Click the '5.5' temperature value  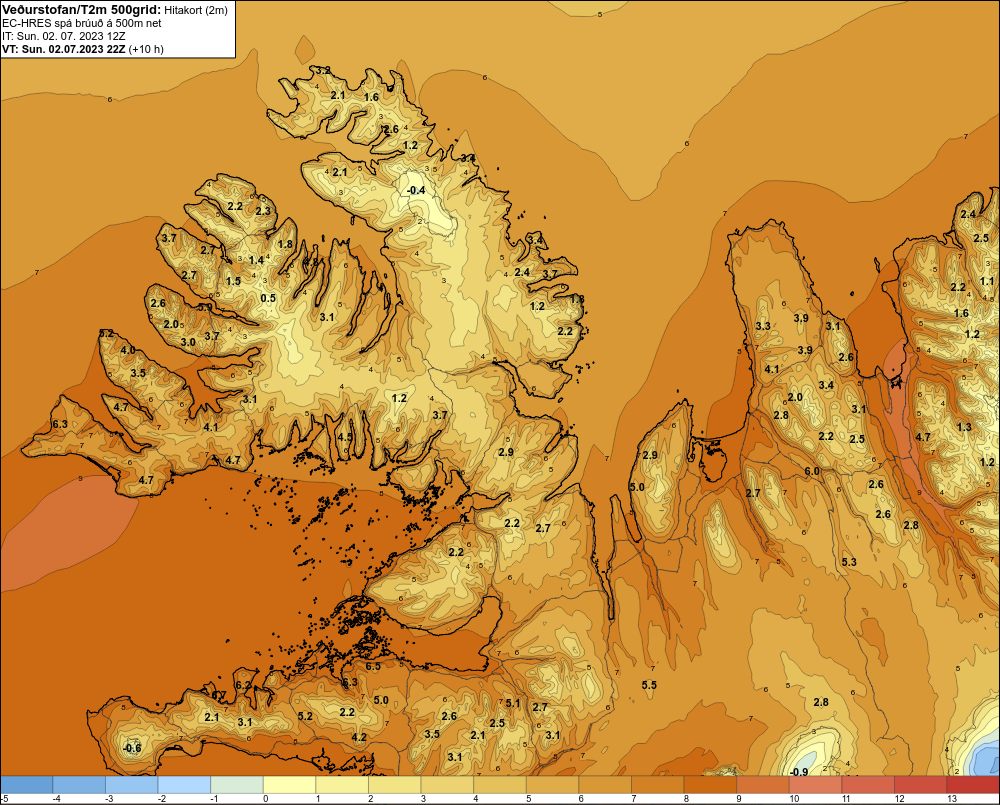649,685
